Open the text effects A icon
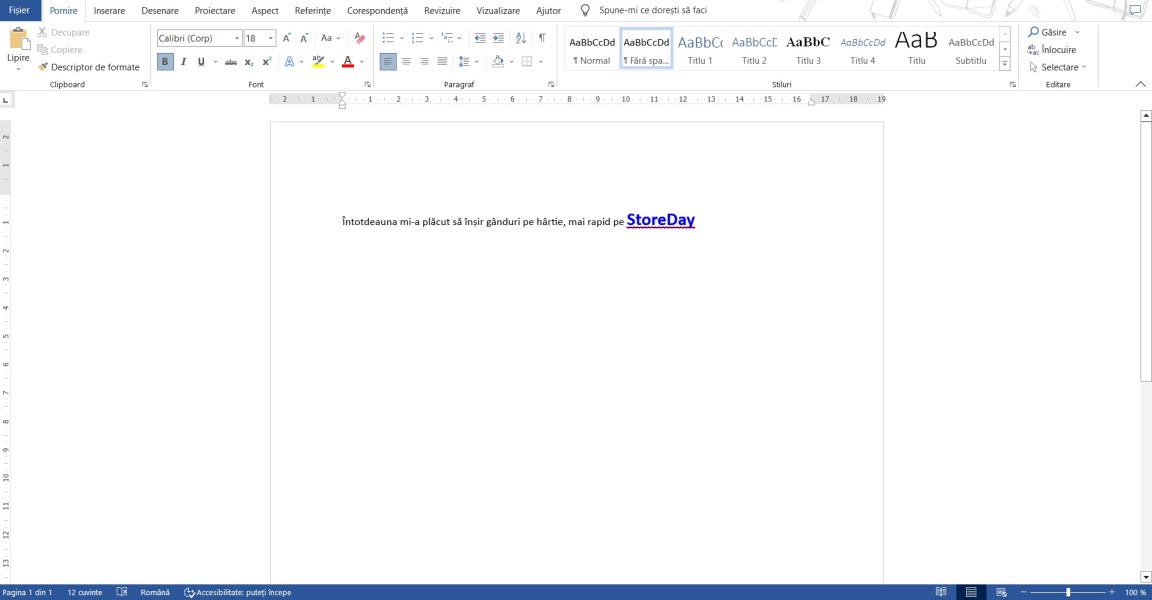 coord(289,62)
